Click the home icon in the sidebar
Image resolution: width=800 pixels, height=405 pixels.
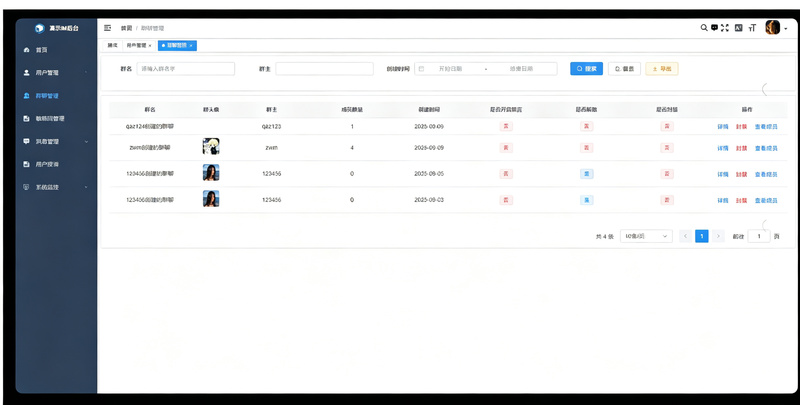(27, 50)
